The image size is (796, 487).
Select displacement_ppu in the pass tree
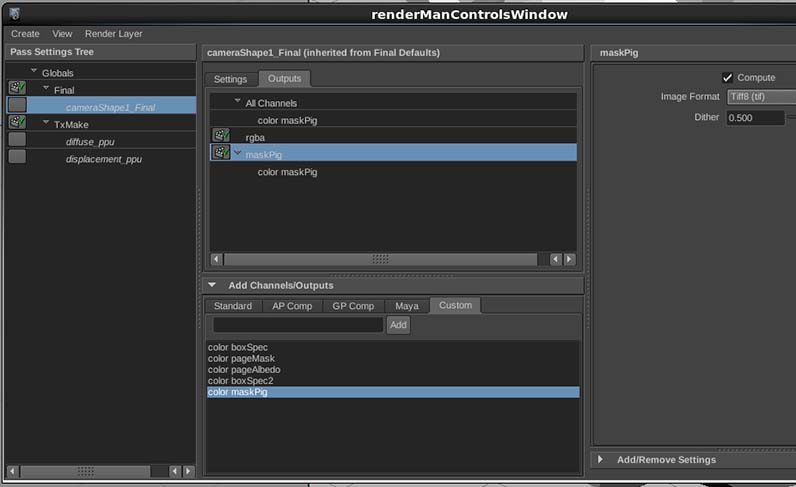point(104,159)
